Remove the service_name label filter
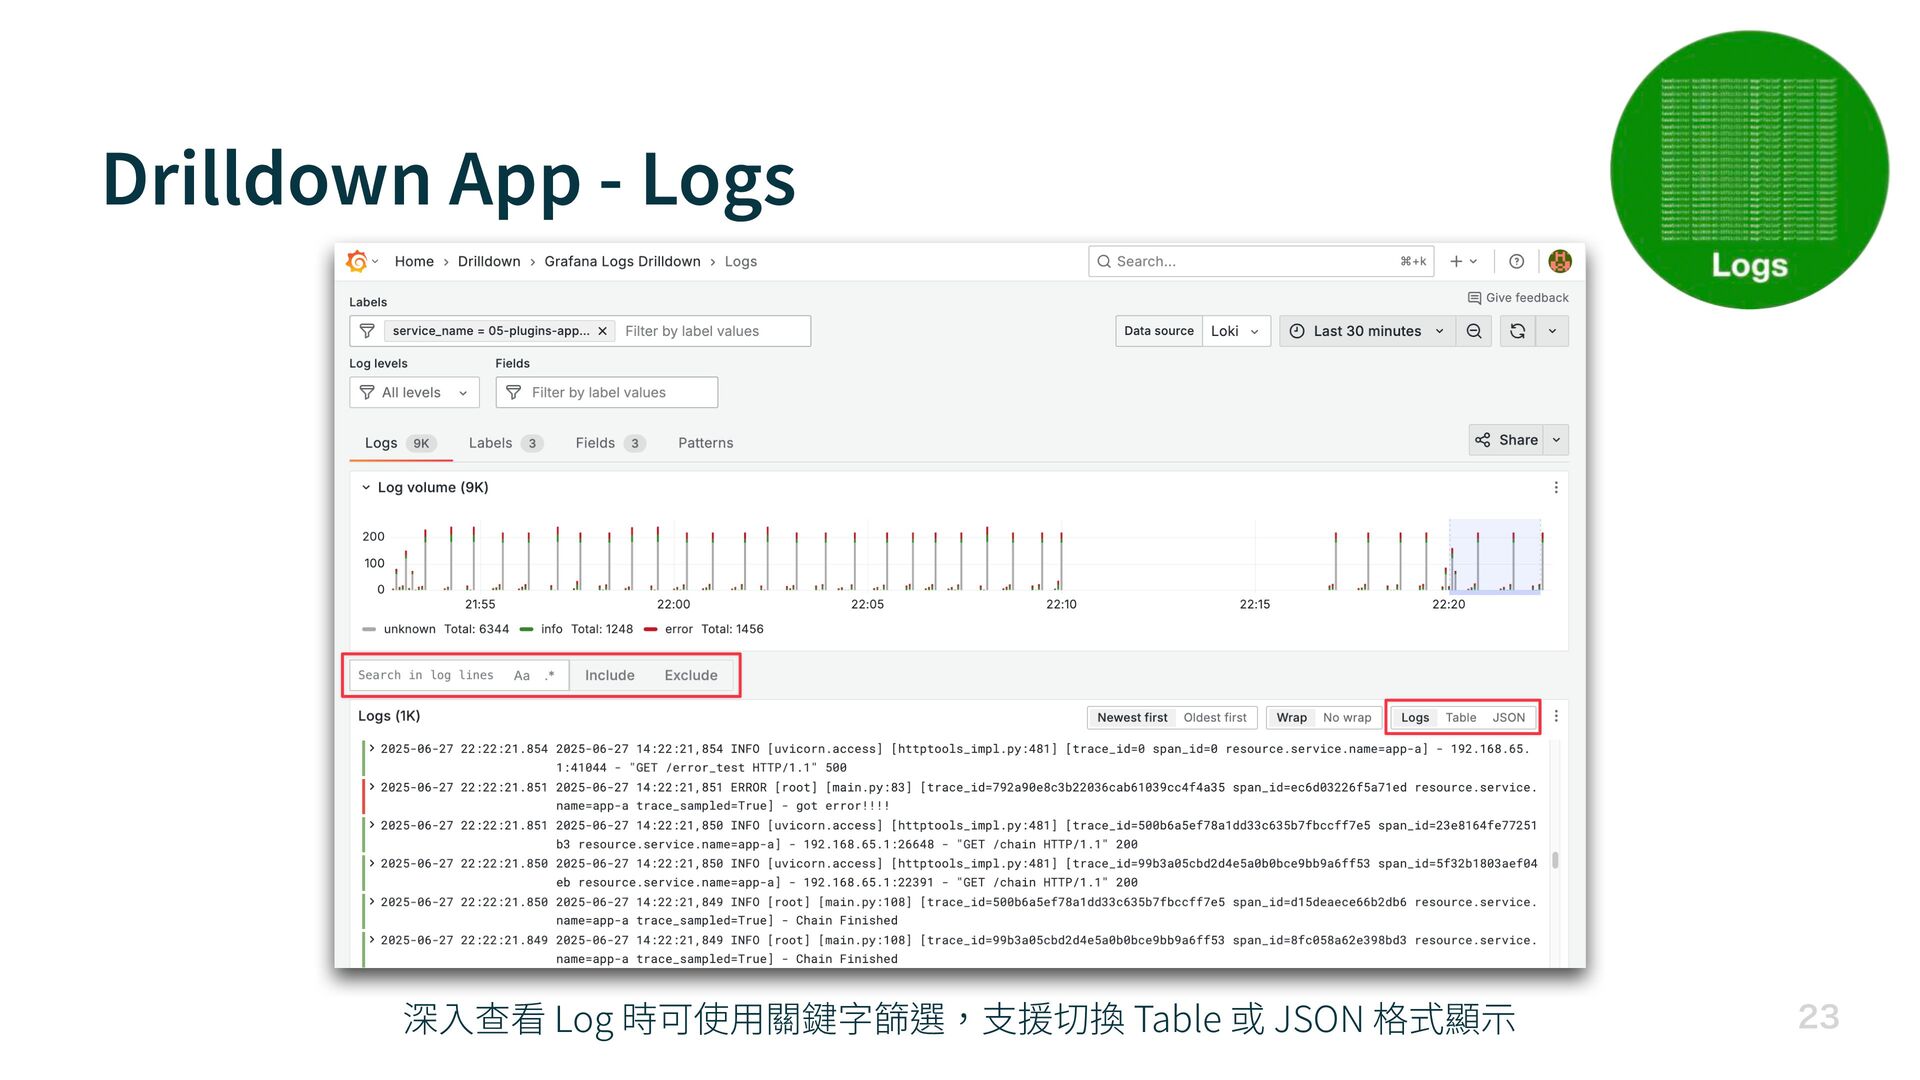Viewport: 1920px width, 1080px height. click(x=603, y=331)
